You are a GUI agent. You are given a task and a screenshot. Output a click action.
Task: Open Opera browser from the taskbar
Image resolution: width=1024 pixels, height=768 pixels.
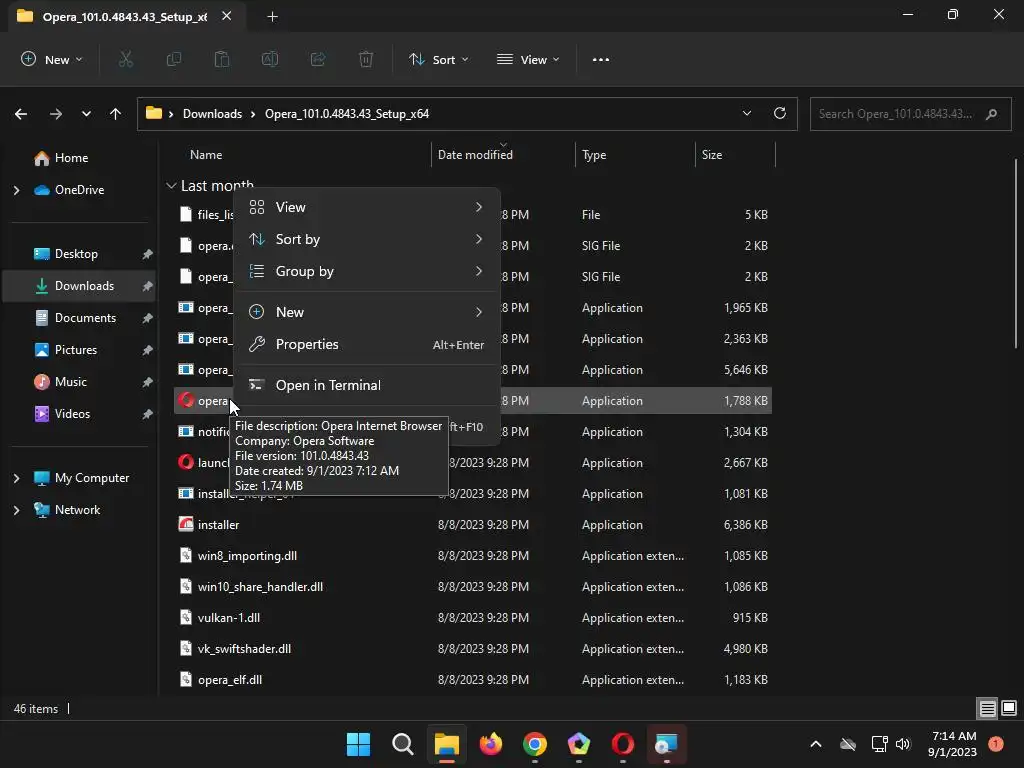pos(623,744)
